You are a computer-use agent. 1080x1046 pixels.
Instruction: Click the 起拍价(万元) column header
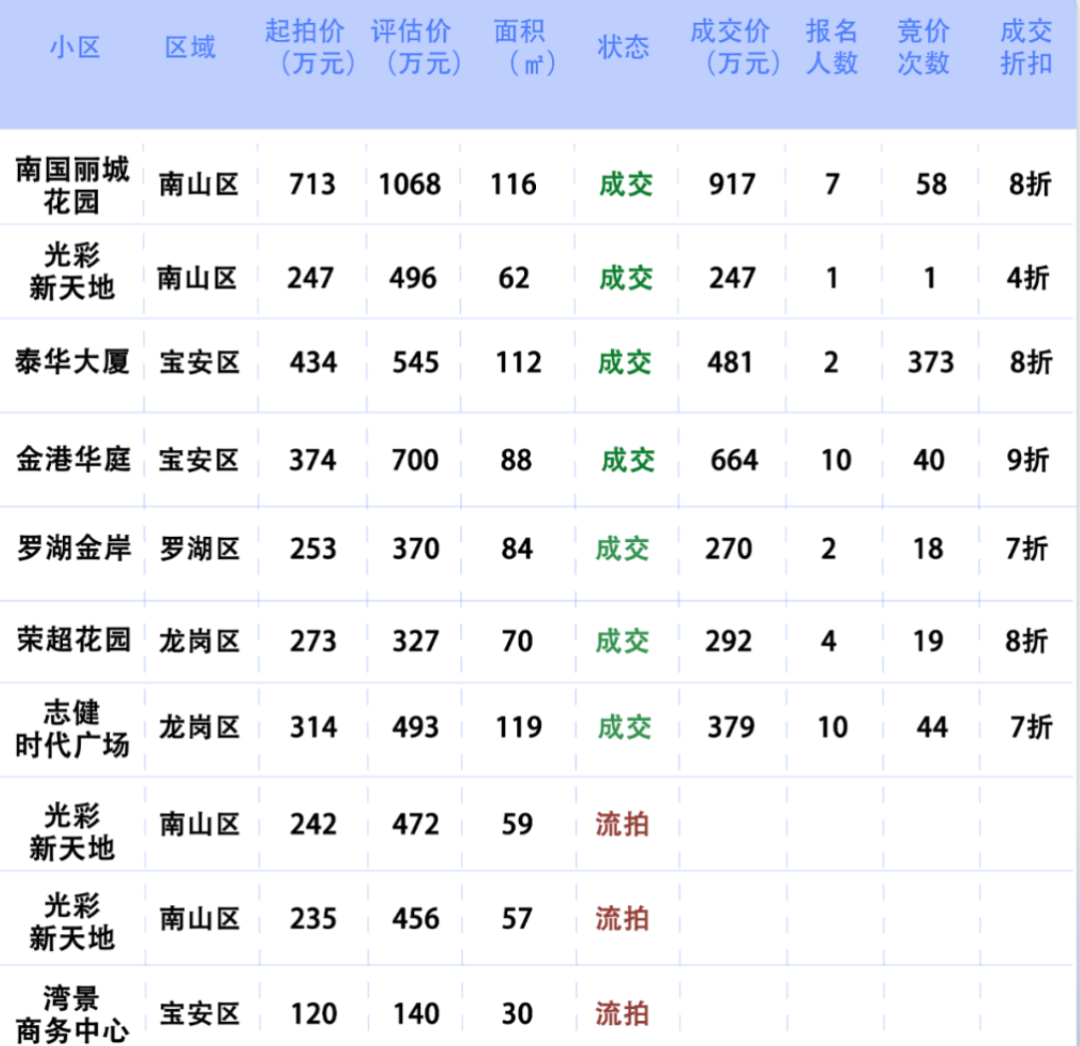(x=310, y=47)
